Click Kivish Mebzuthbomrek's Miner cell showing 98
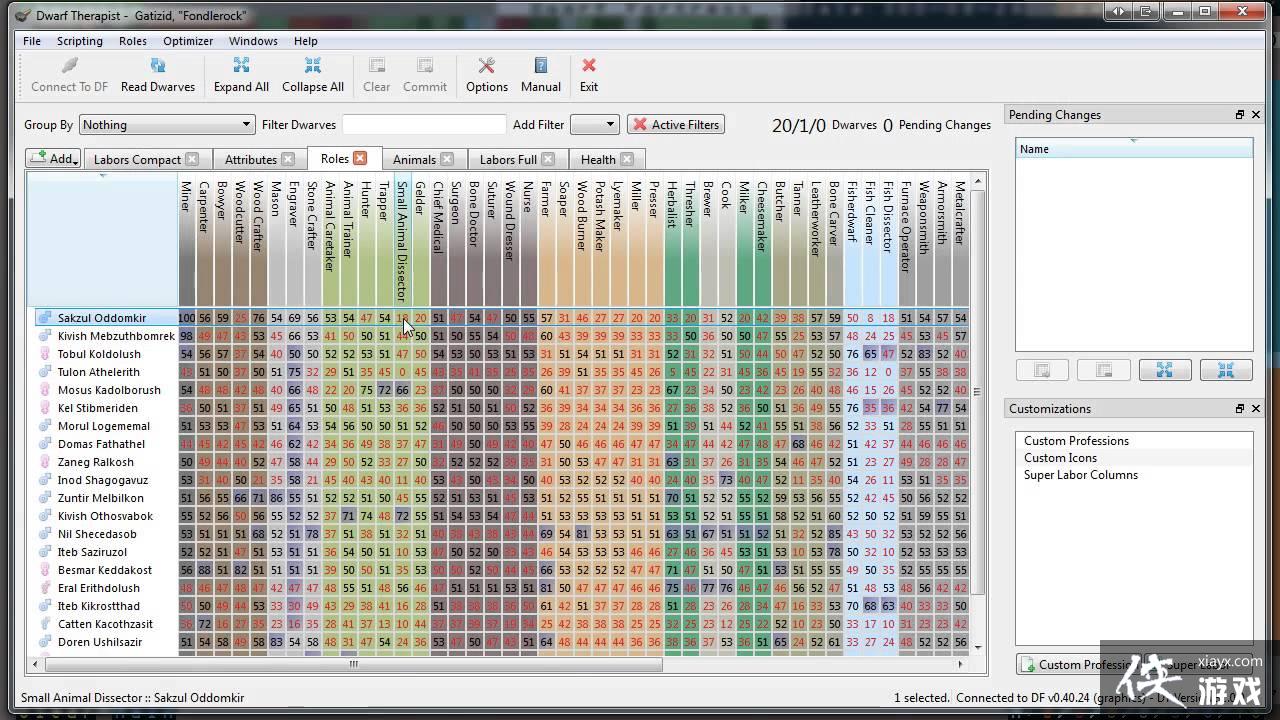This screenshot has height=720, width=1280. point(187,336)
